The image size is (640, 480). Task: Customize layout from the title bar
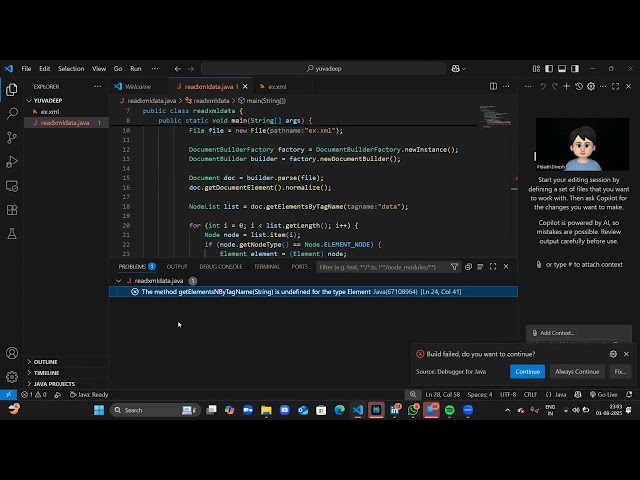[x=536, y=69]
